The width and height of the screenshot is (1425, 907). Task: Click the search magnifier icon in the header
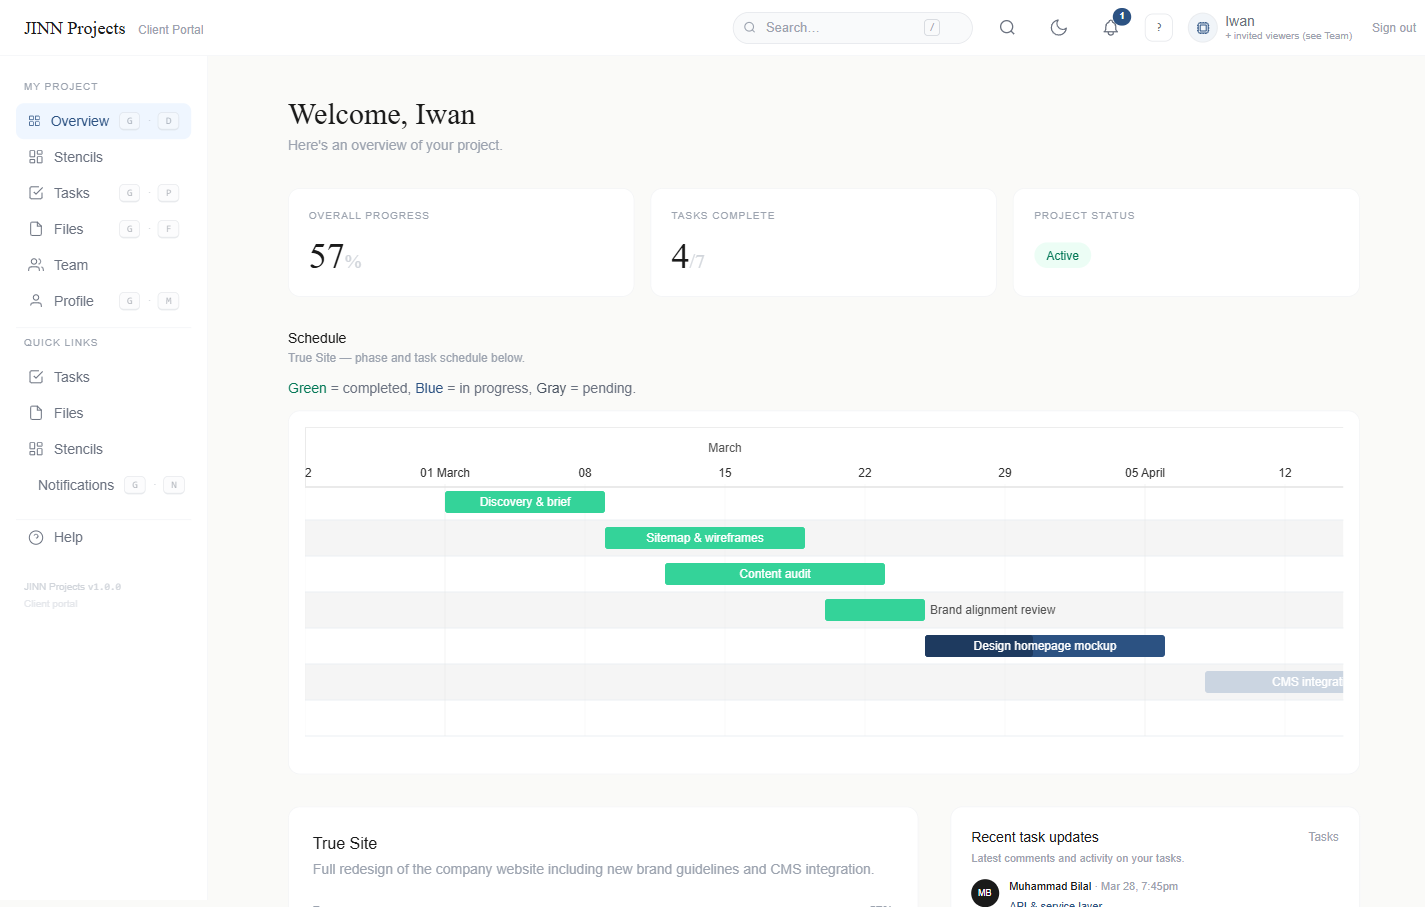pyautogui.click(x=1007, y=28)
